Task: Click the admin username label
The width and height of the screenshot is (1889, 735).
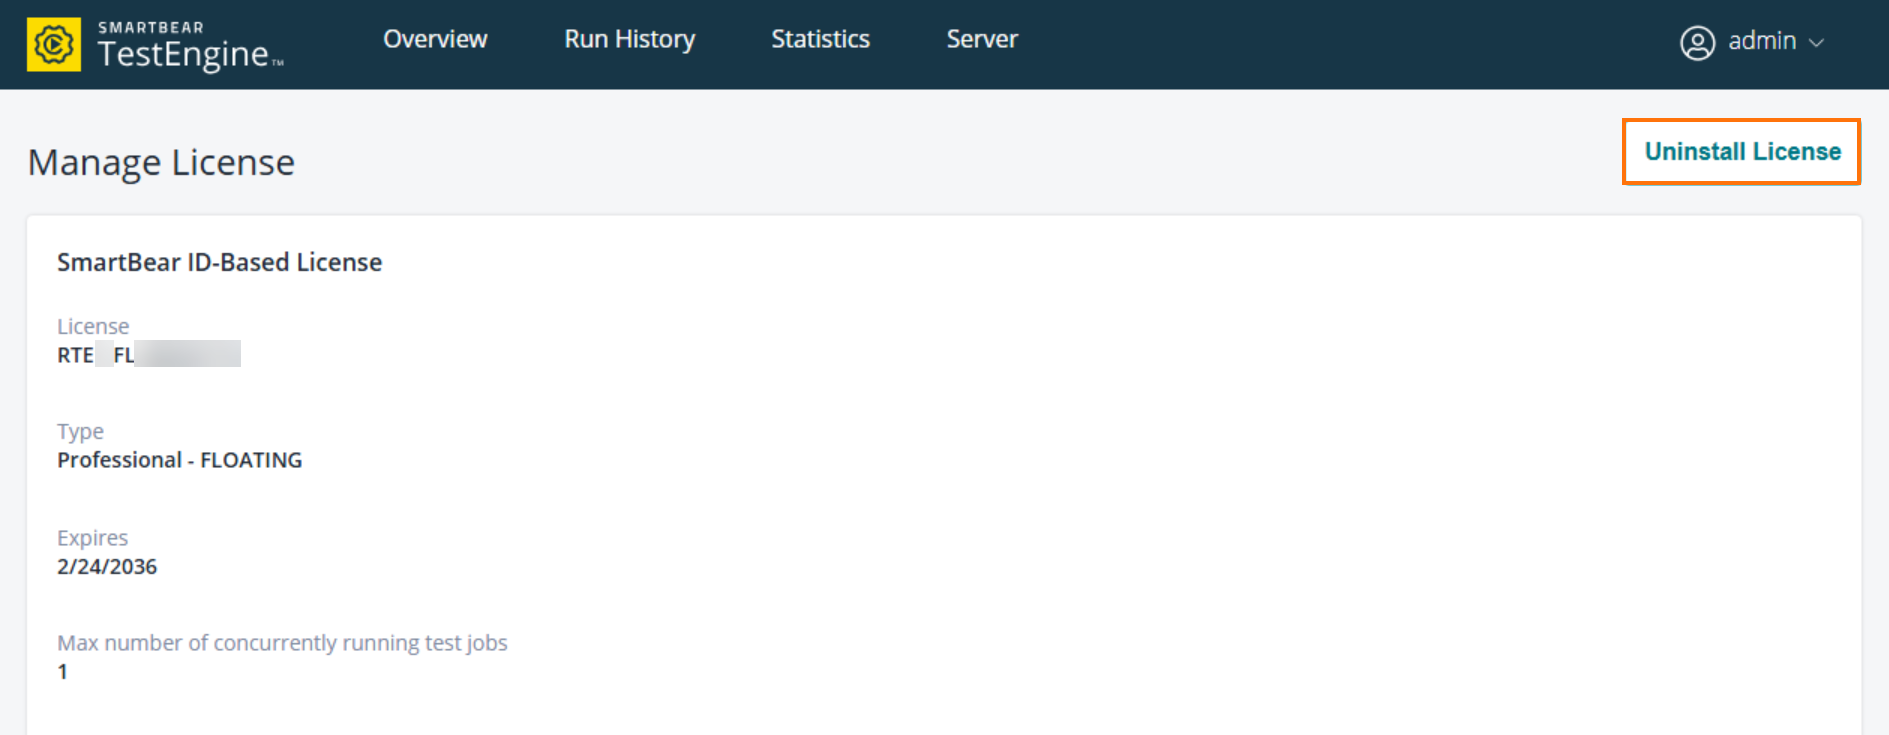Action: point(1762,41)
